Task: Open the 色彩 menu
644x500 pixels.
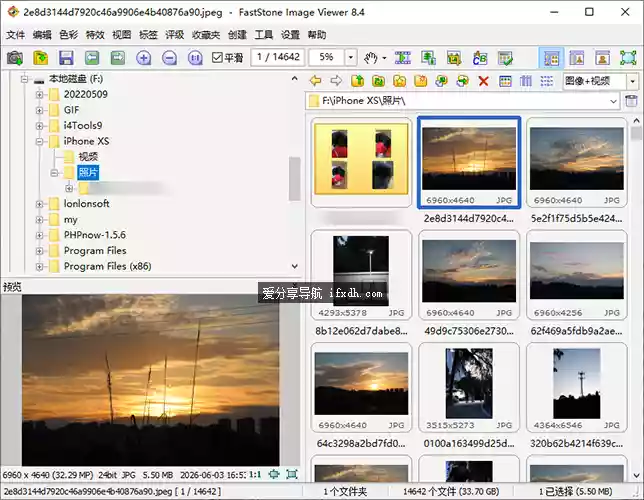Action: 69,35
